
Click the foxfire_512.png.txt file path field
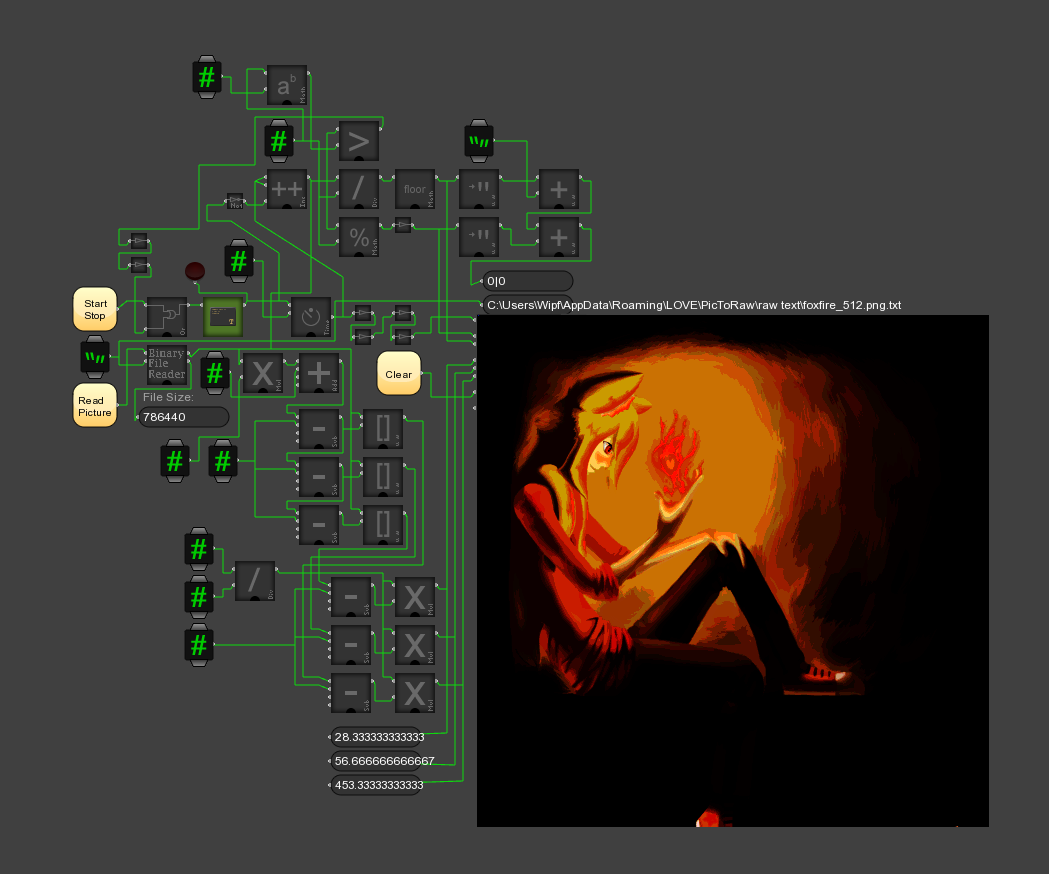point(694,304)
